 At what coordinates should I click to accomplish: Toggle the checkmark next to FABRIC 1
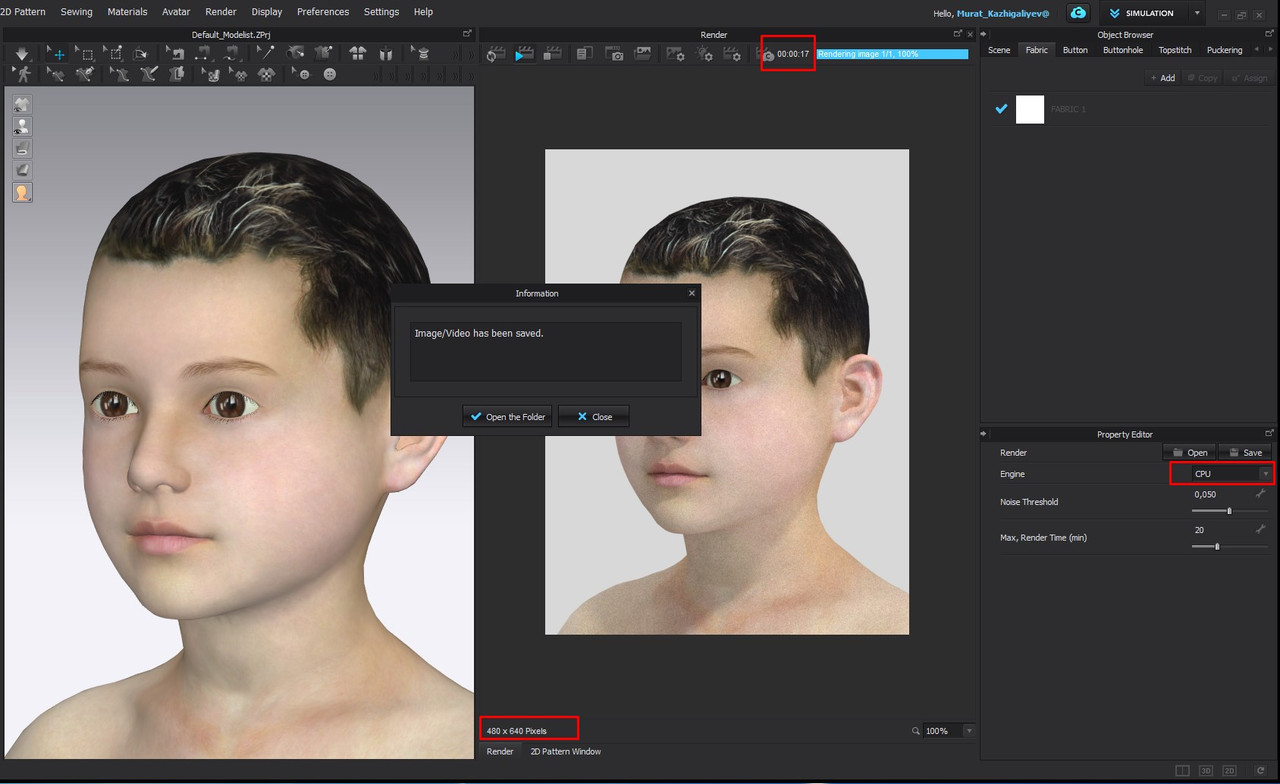pyautogui.click(x=1001, y=109)
